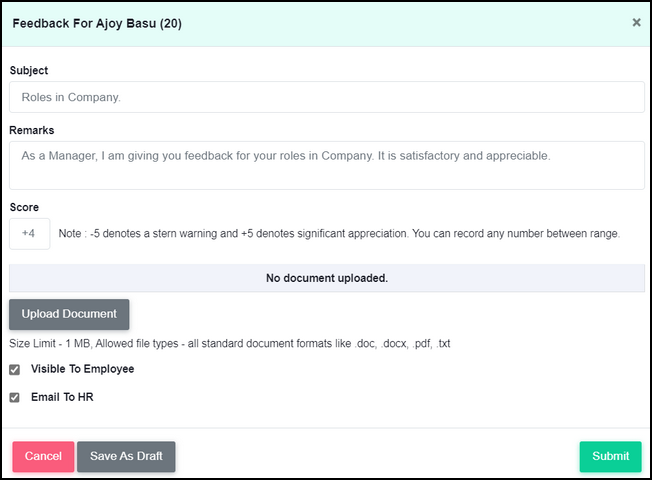This screenshot has height=480, width=652.
Task: Click the No document uploaded banner
Action: click(x=327, y=278)
